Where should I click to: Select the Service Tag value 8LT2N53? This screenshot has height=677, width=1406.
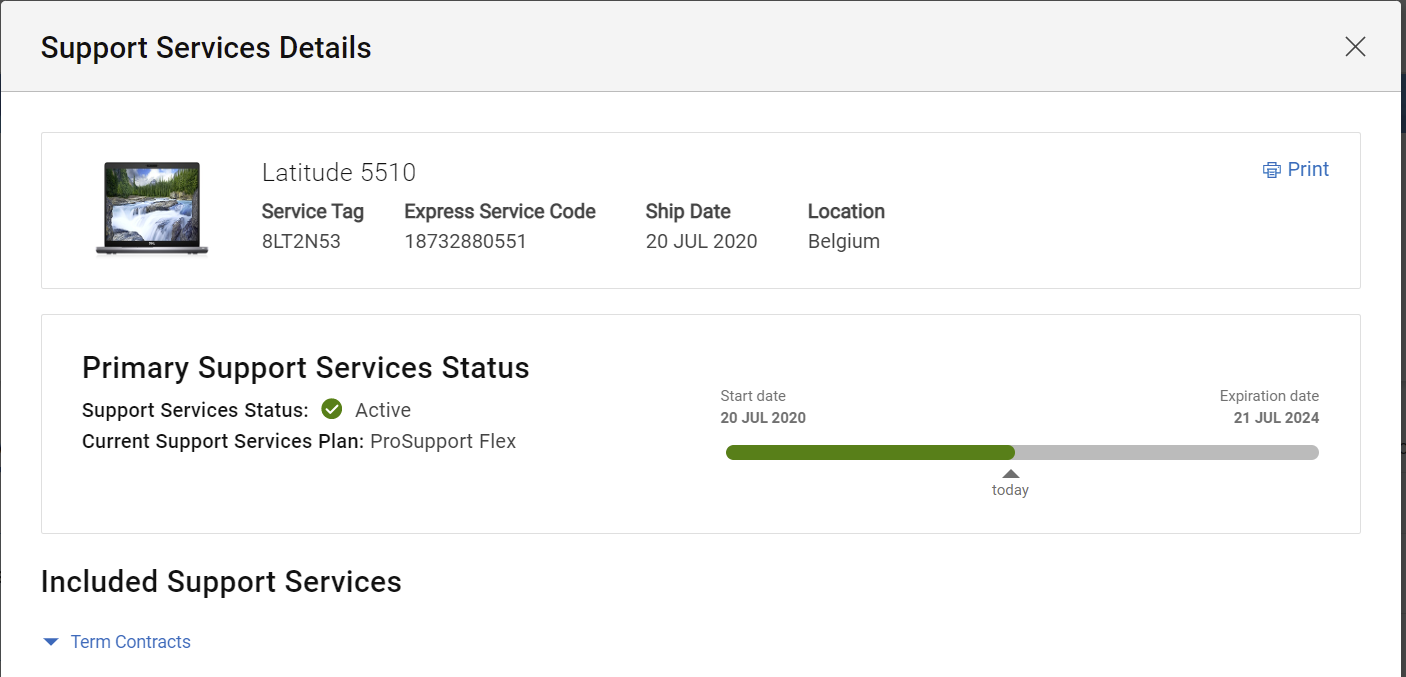pos(301,241)
